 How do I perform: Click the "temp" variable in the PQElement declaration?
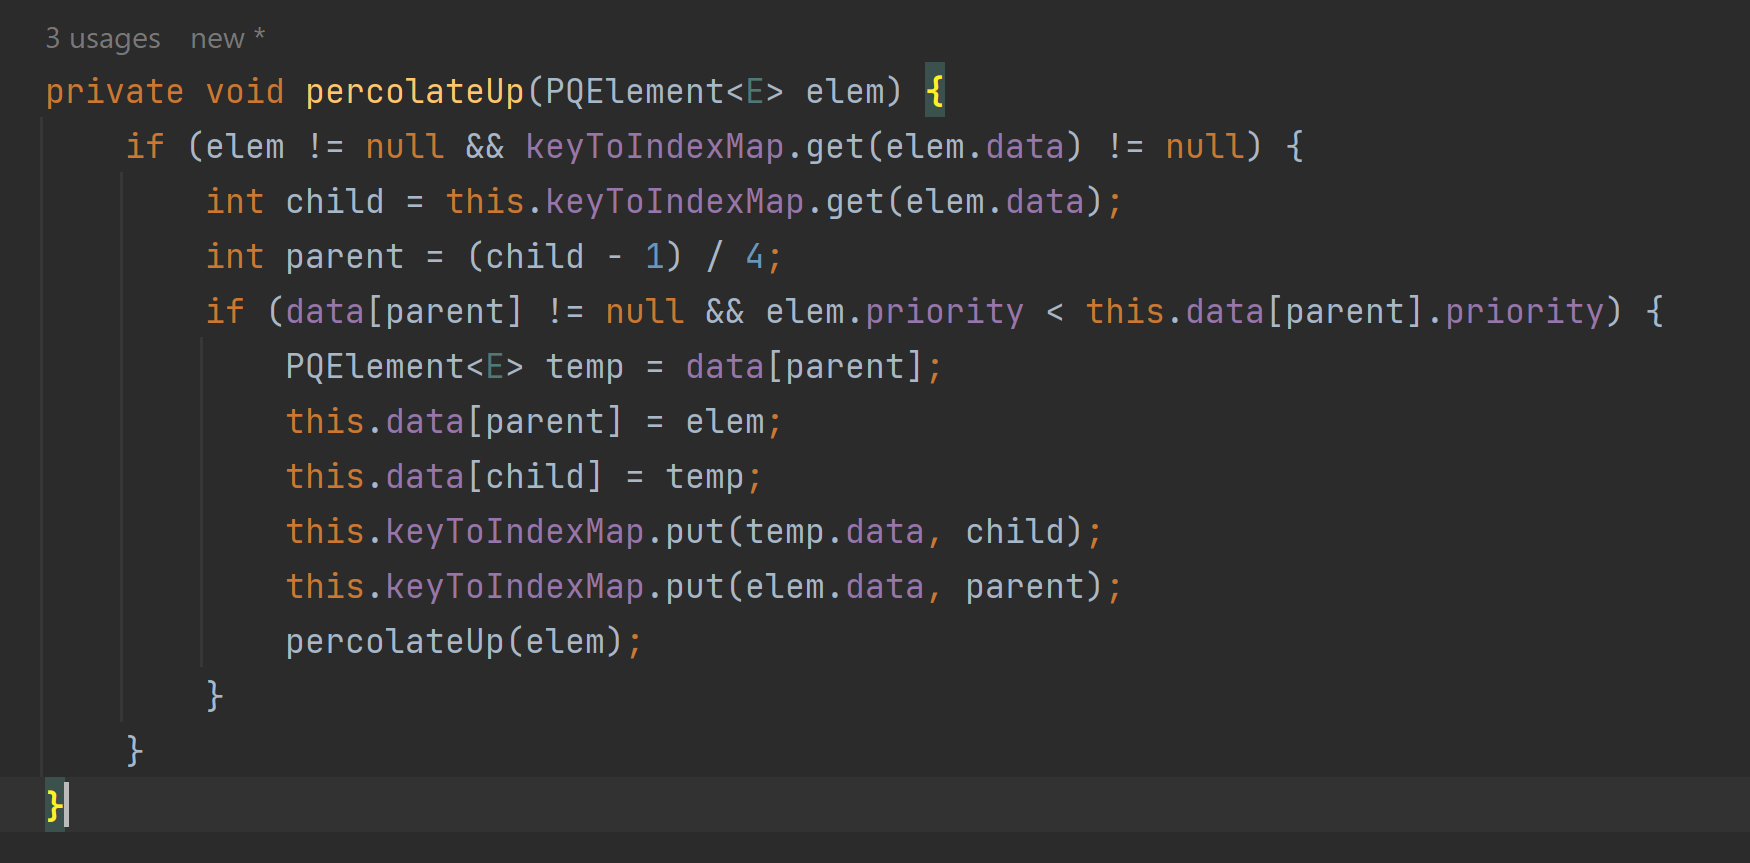584,367
